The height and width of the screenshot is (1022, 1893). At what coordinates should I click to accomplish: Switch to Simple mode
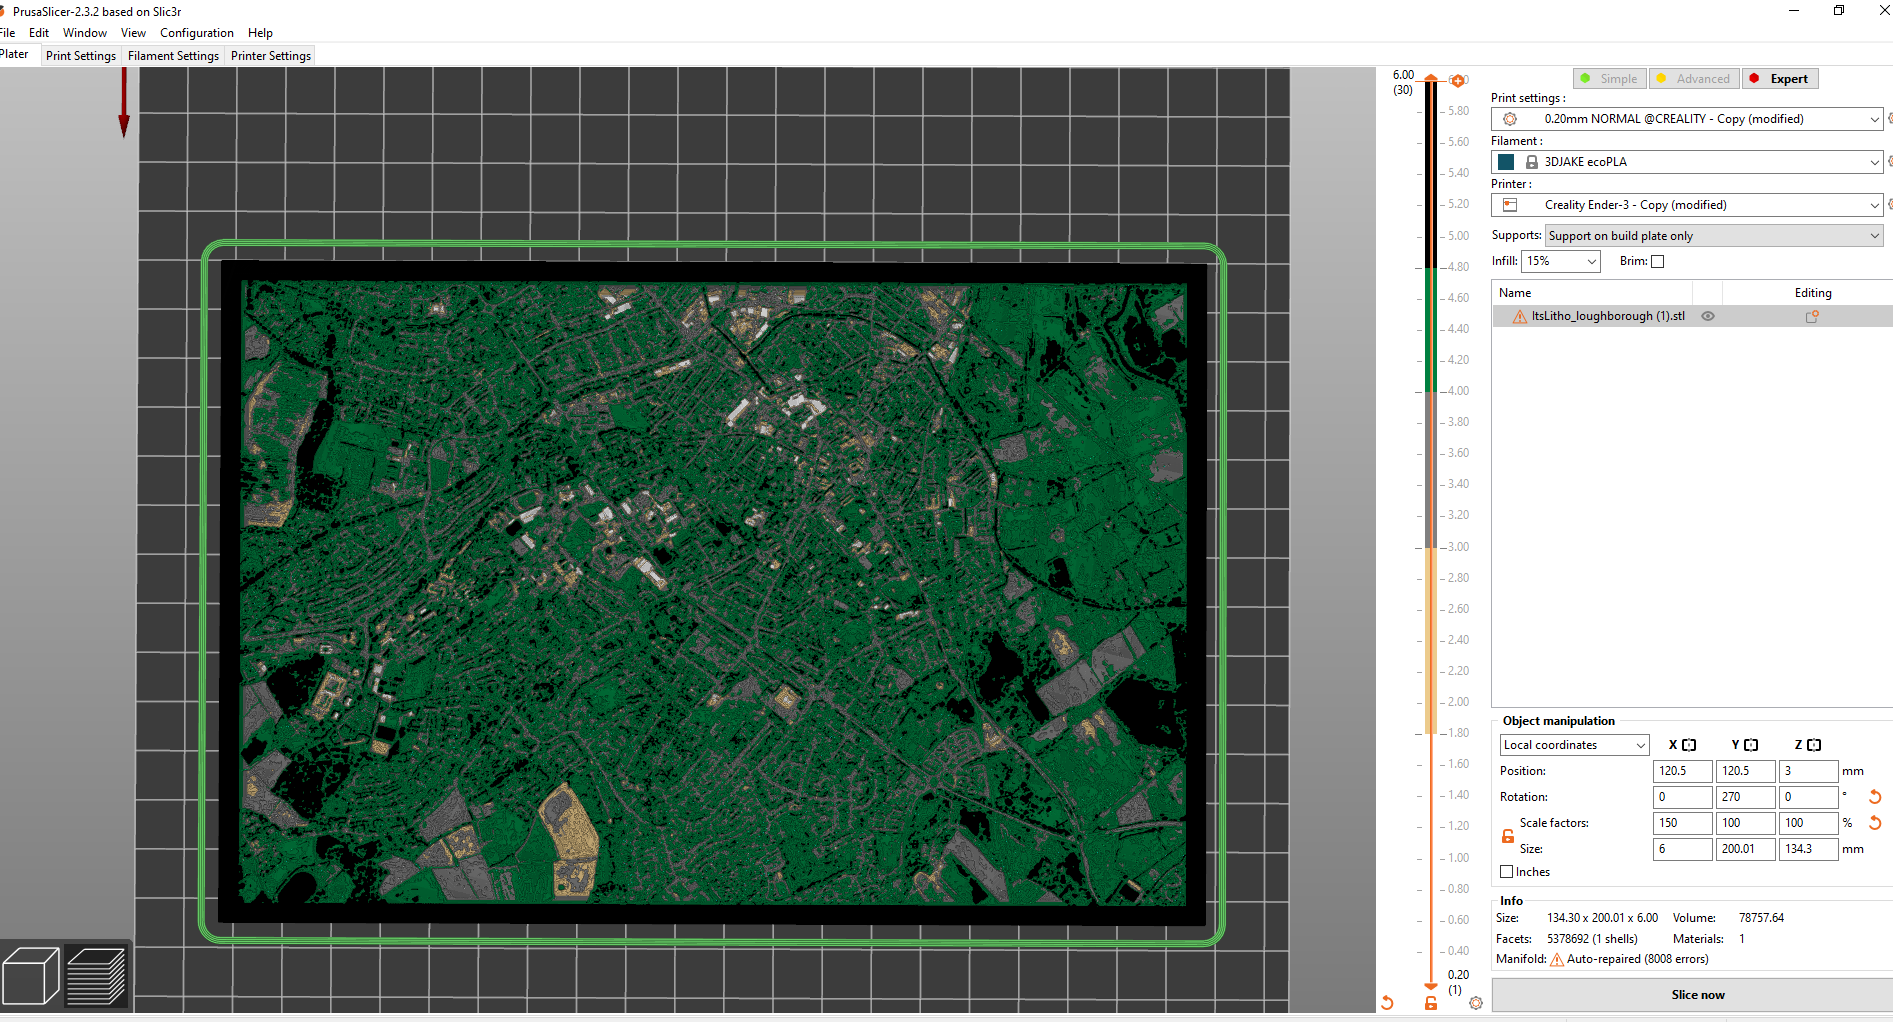point(1609,78)
